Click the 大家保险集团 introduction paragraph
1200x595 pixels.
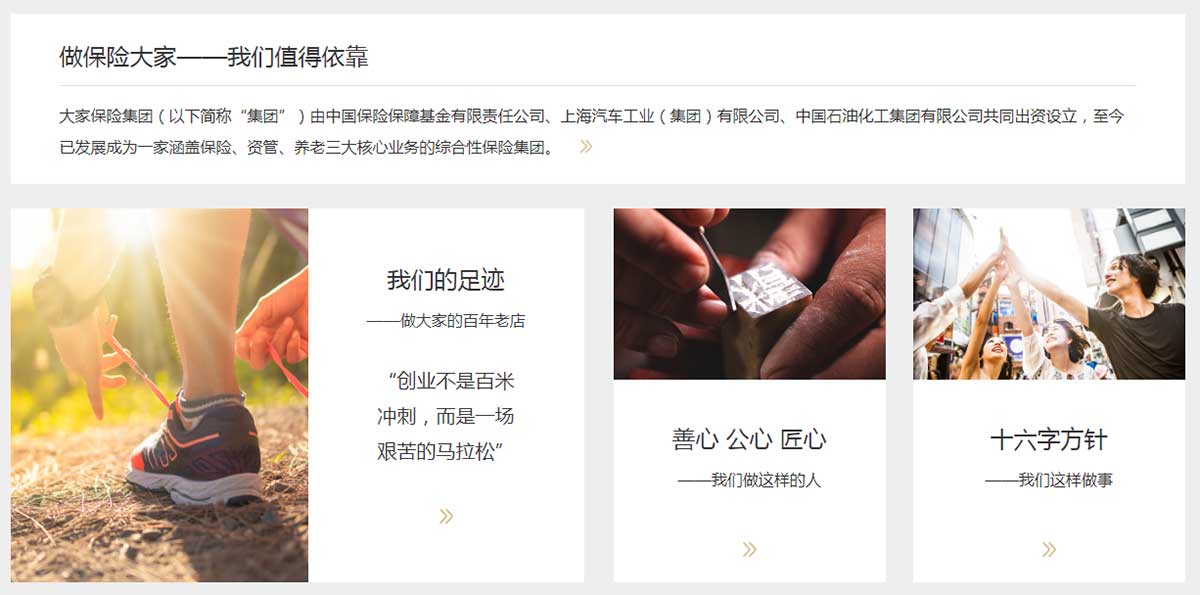click(591, 132)
